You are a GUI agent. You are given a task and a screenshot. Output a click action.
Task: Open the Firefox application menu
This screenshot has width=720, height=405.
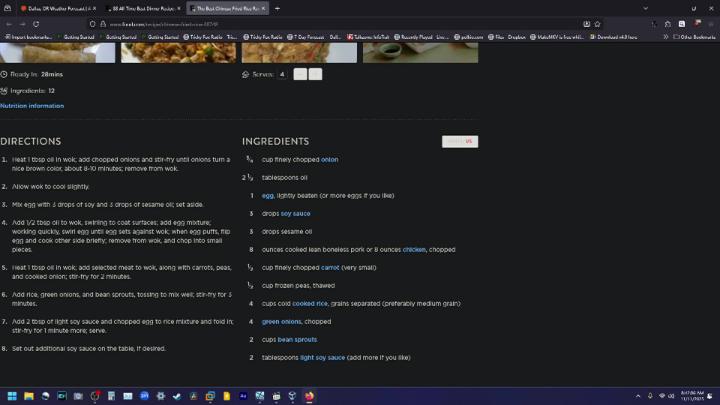point(711,23)
